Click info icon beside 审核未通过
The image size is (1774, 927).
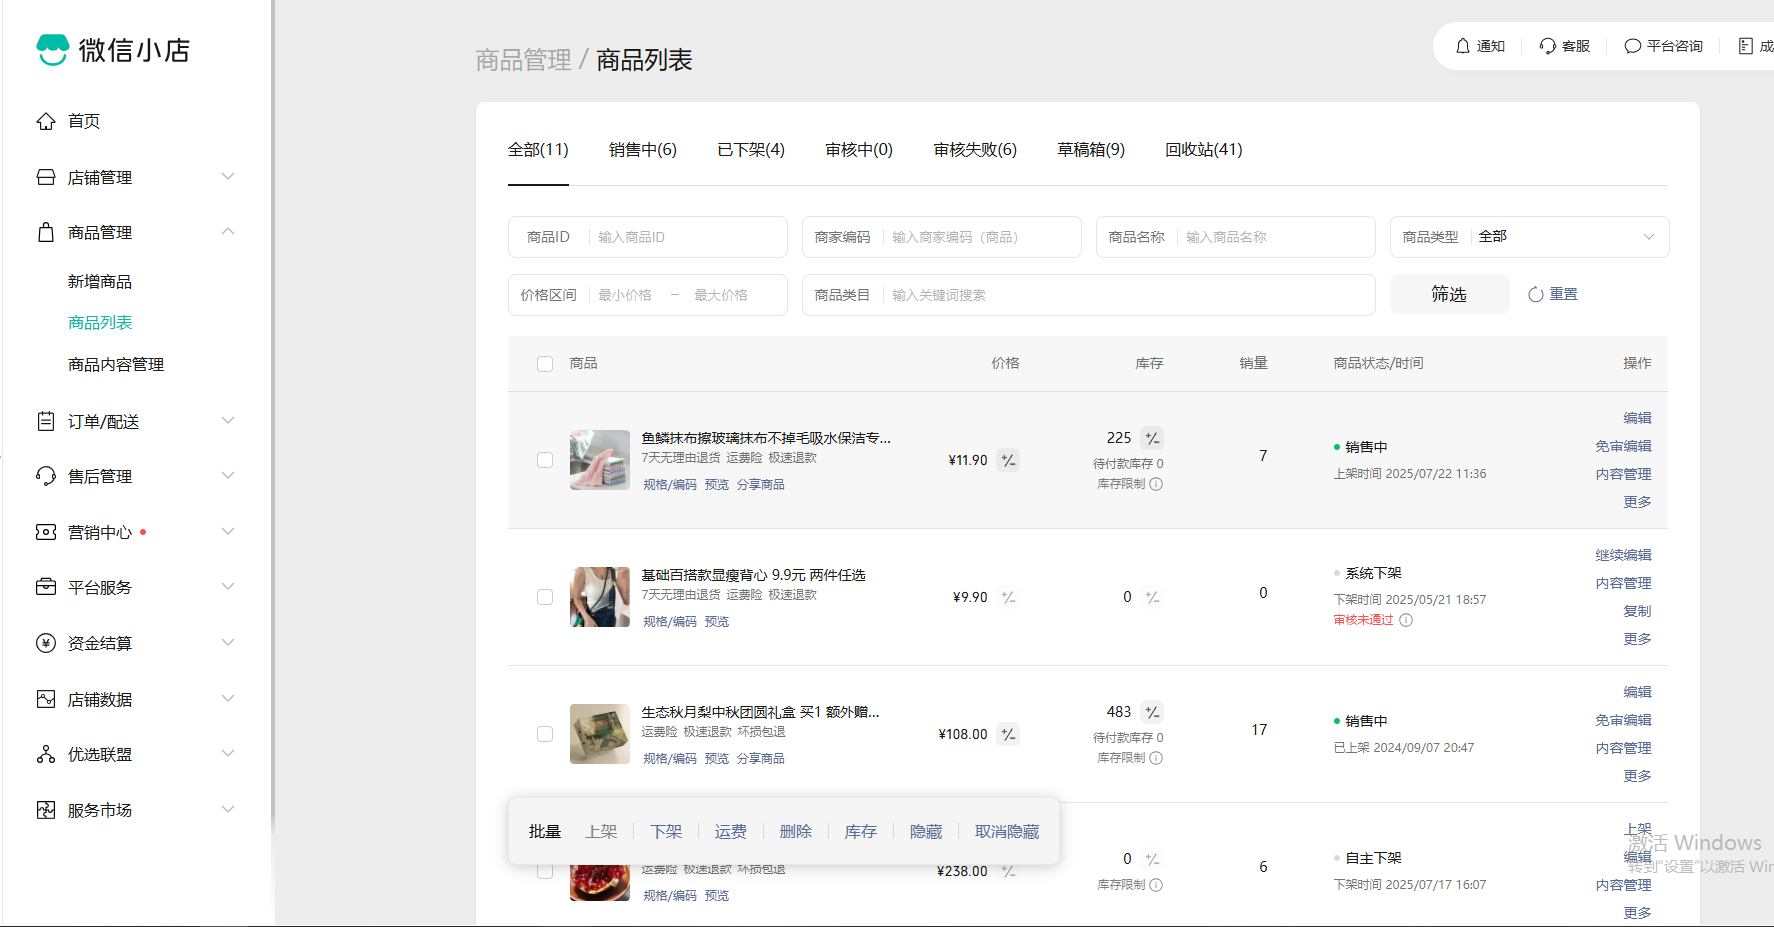(1406, 620)
